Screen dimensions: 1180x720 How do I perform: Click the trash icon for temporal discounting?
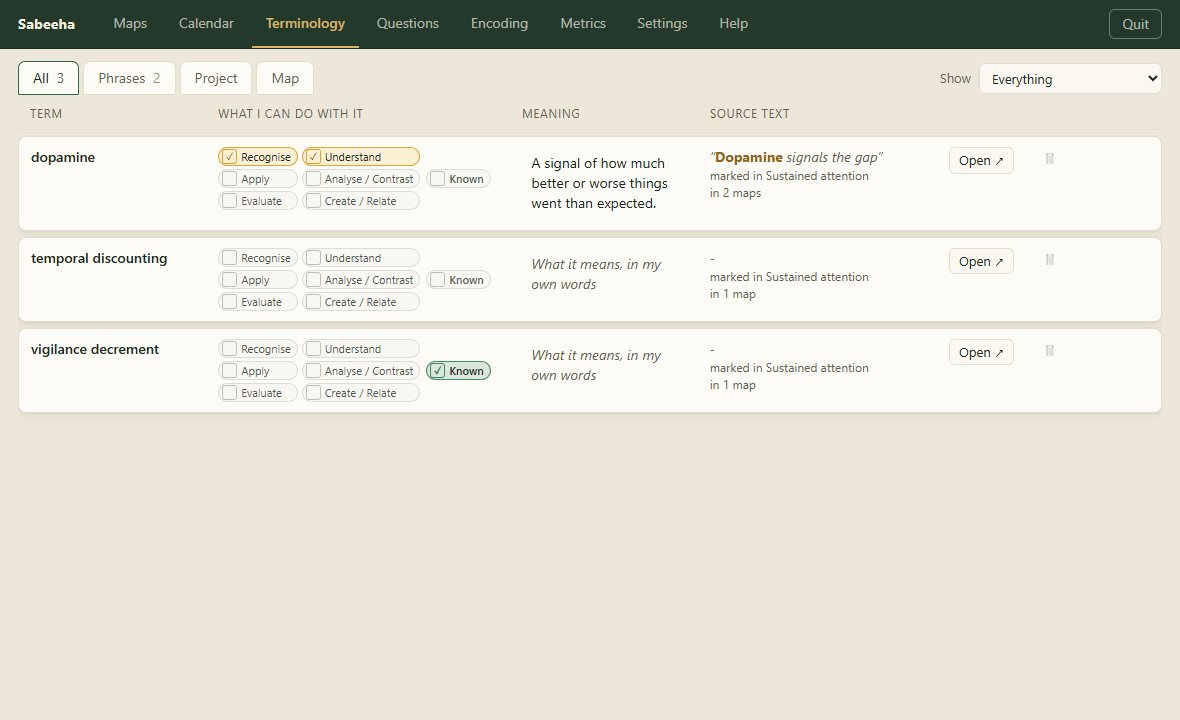[x=1050, y=260]
